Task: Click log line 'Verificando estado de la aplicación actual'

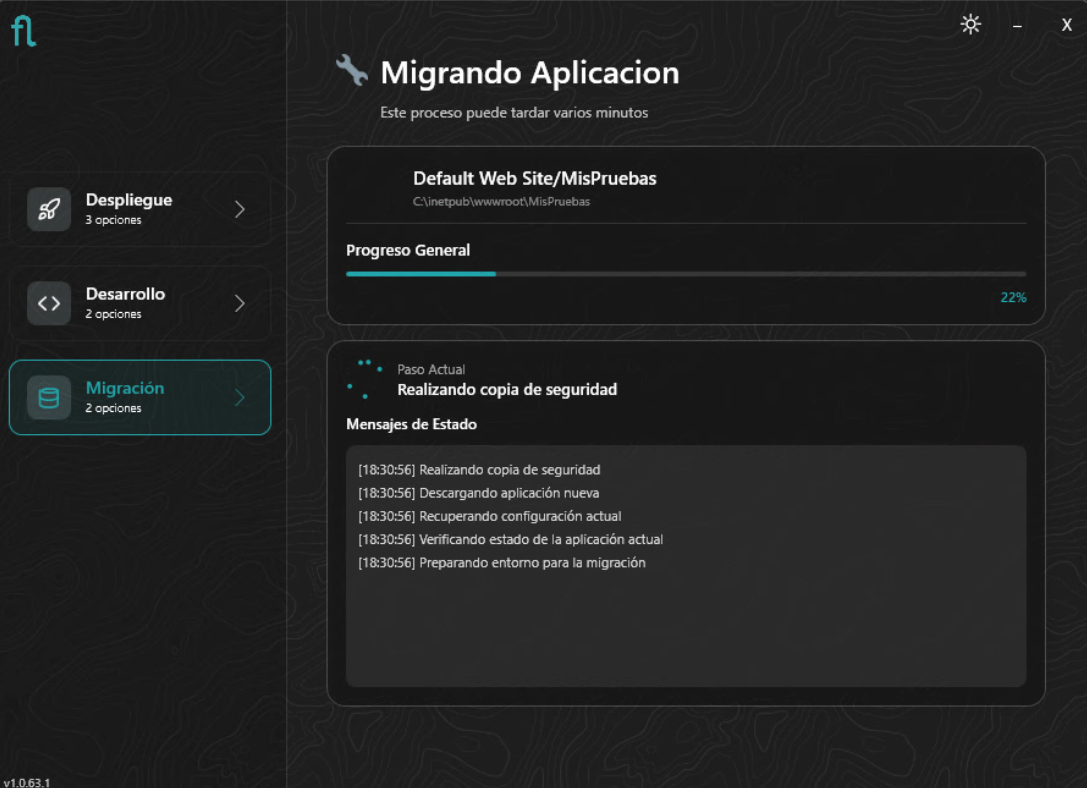Action: pos(510,539)
